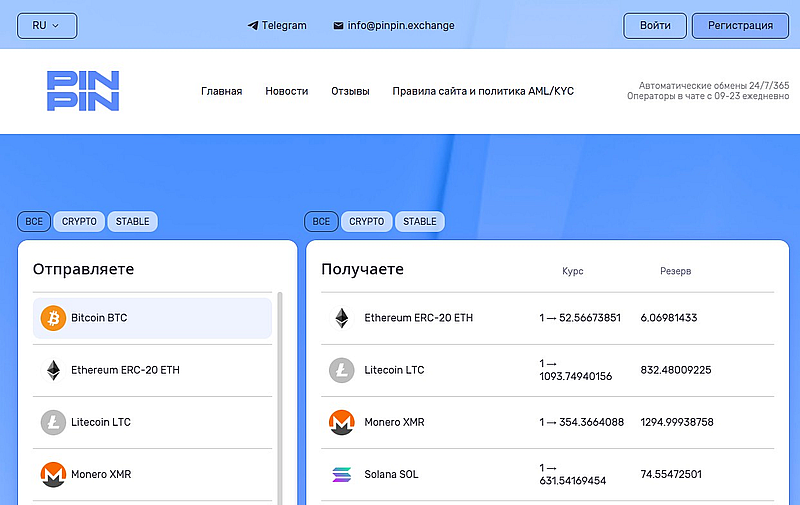Open the Новости menu item

point(287,91)
